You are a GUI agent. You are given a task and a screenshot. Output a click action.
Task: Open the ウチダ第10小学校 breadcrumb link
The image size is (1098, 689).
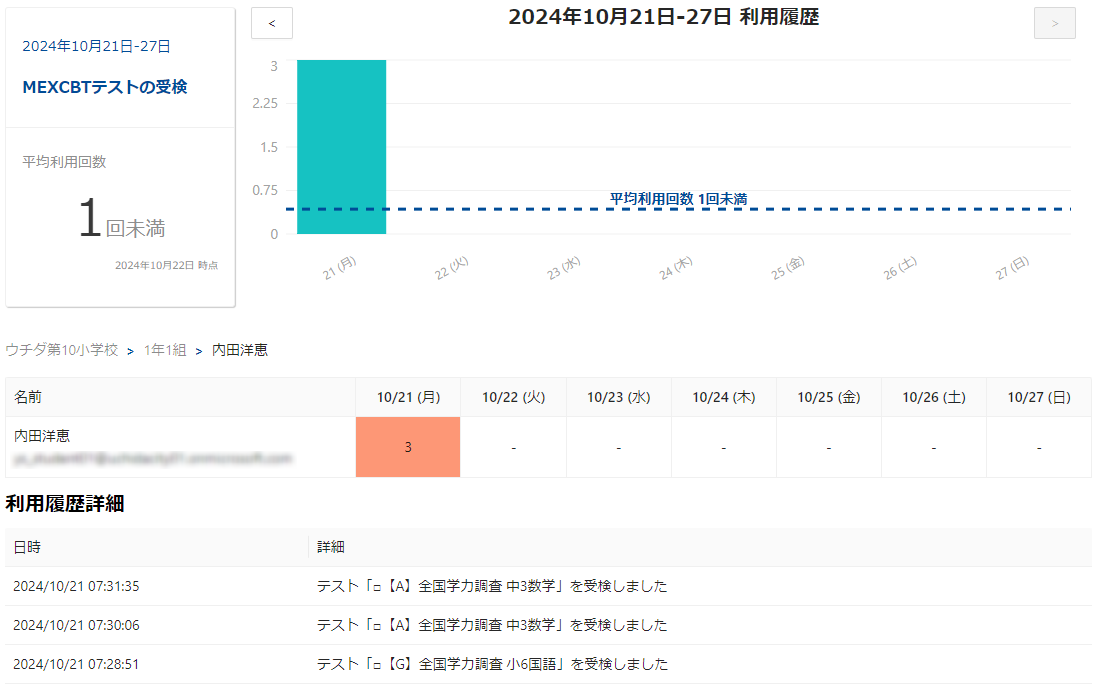pyautogui.click(x=62, y=350)
